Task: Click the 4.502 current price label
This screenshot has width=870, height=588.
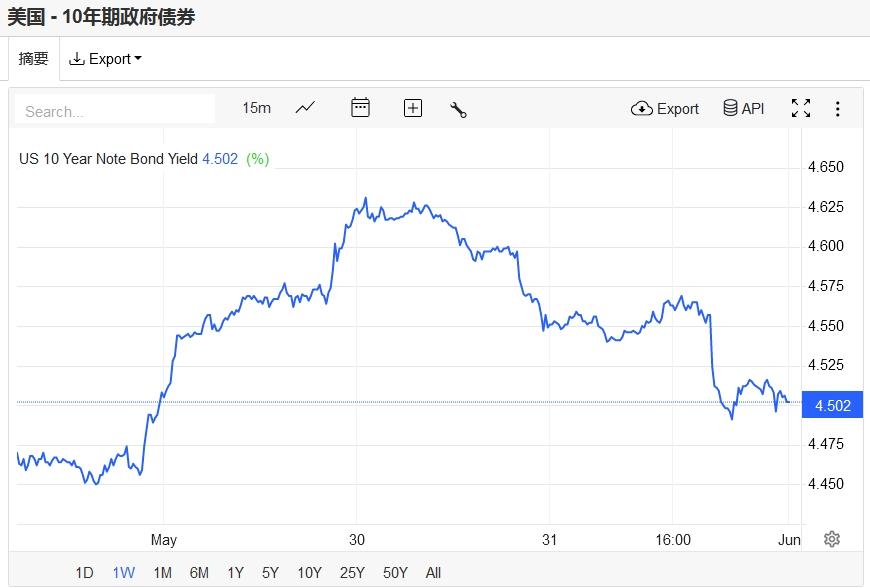Action: [x=832, y=405]
